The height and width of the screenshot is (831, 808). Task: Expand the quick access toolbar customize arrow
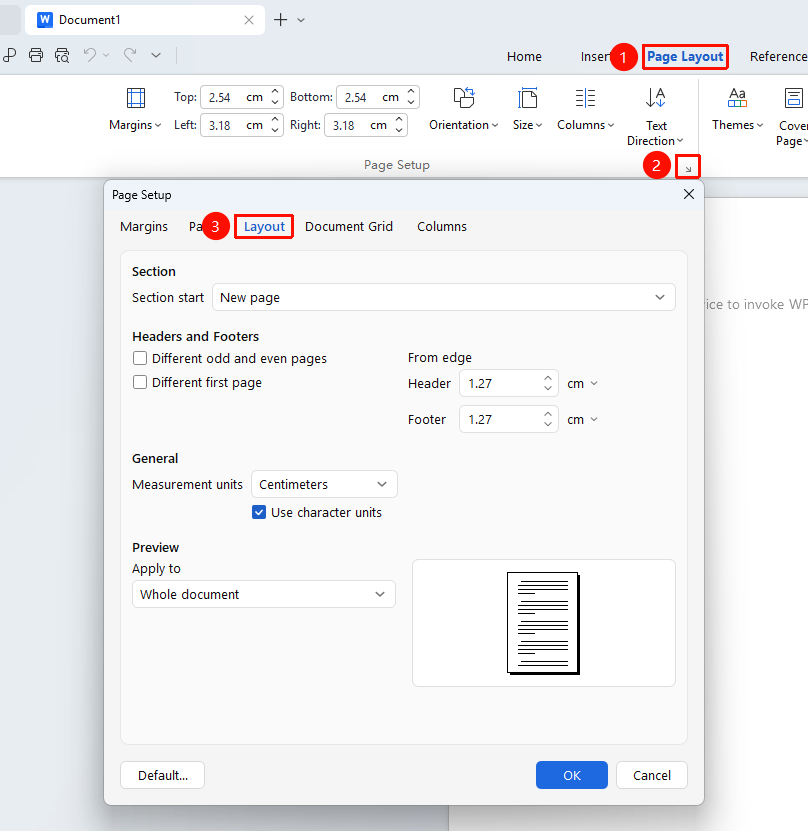pyautogui.click(x=156, y=55)
